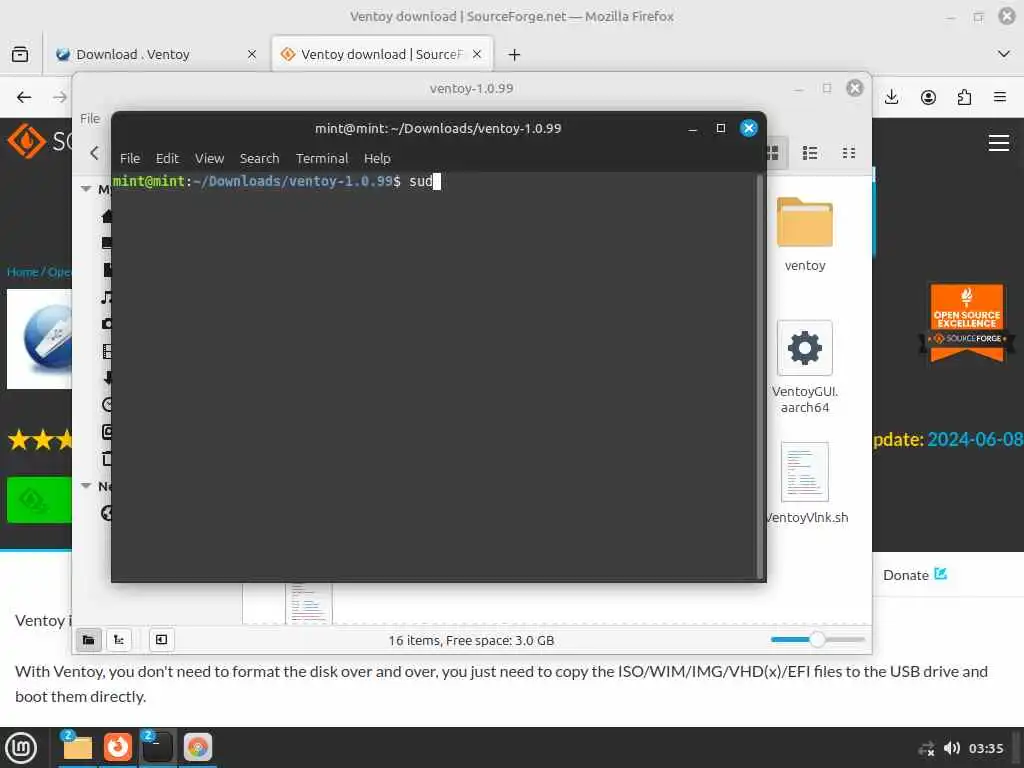
Task: Close the Download . Ventoy tab
Action: pos(251,54)
